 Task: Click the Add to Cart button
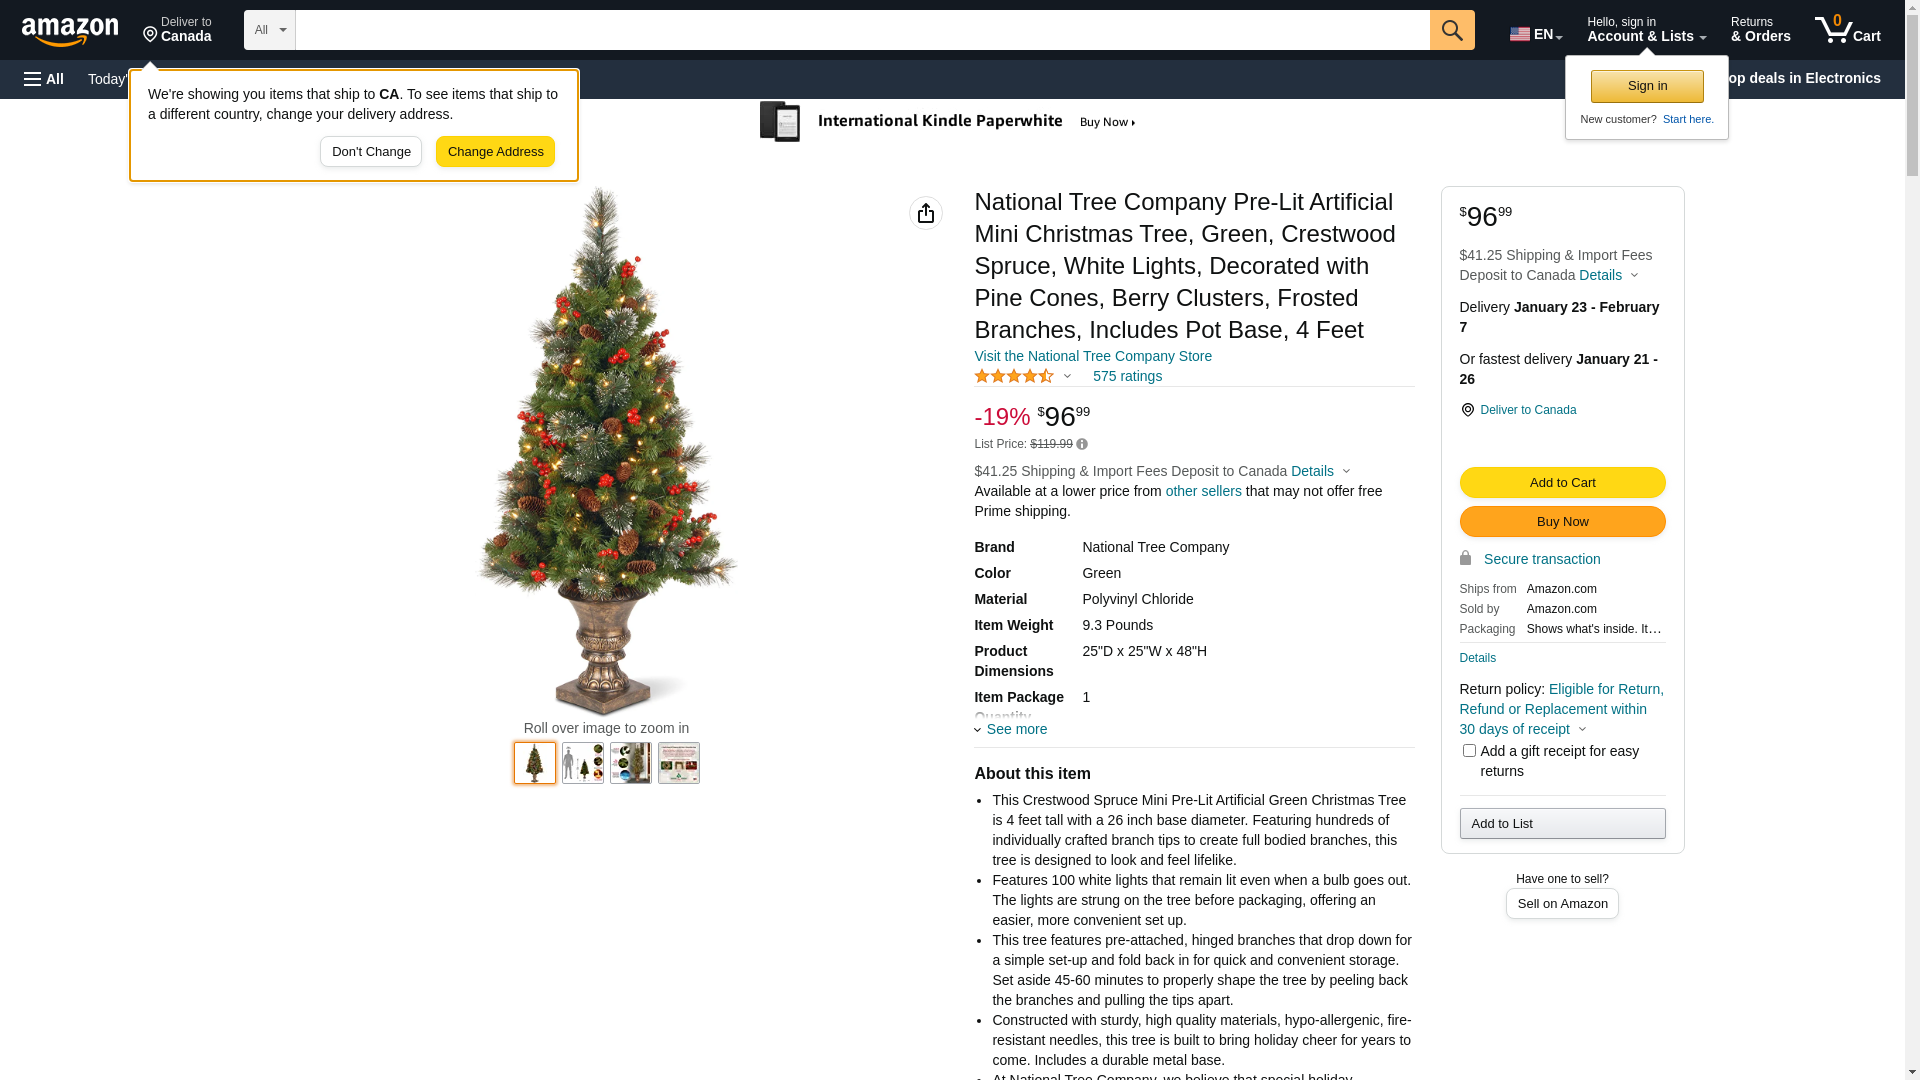point(1562,483)
